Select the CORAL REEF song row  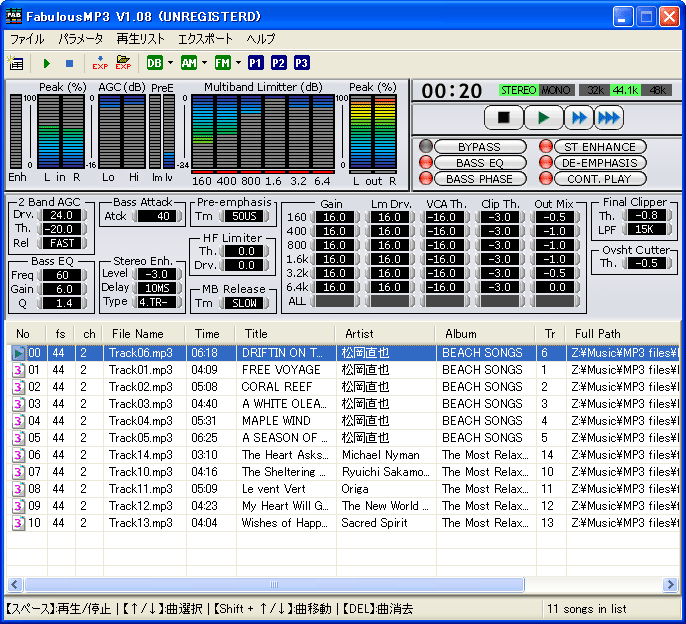click(344, 387)
